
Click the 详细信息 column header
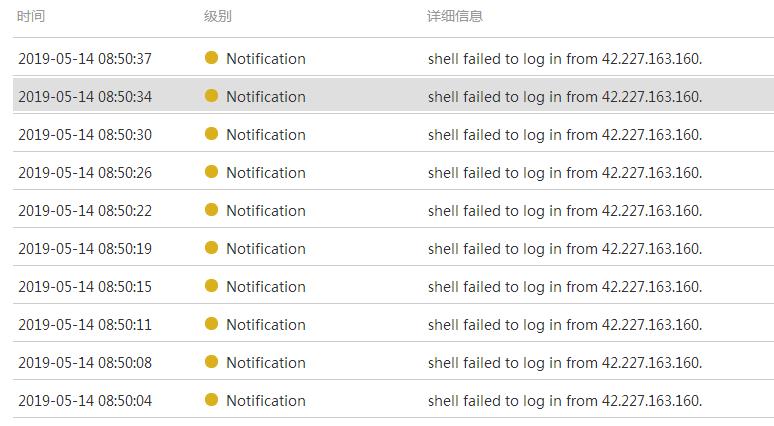click(x=455, y=17)
